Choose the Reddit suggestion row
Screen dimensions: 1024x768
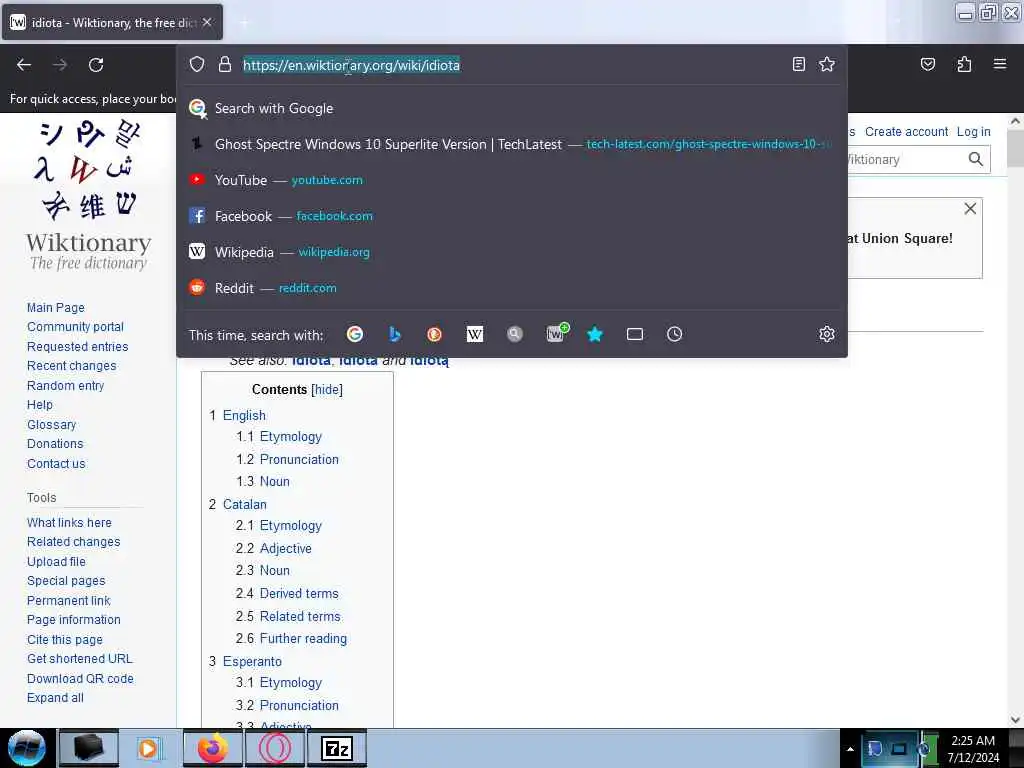click(511, 288)
